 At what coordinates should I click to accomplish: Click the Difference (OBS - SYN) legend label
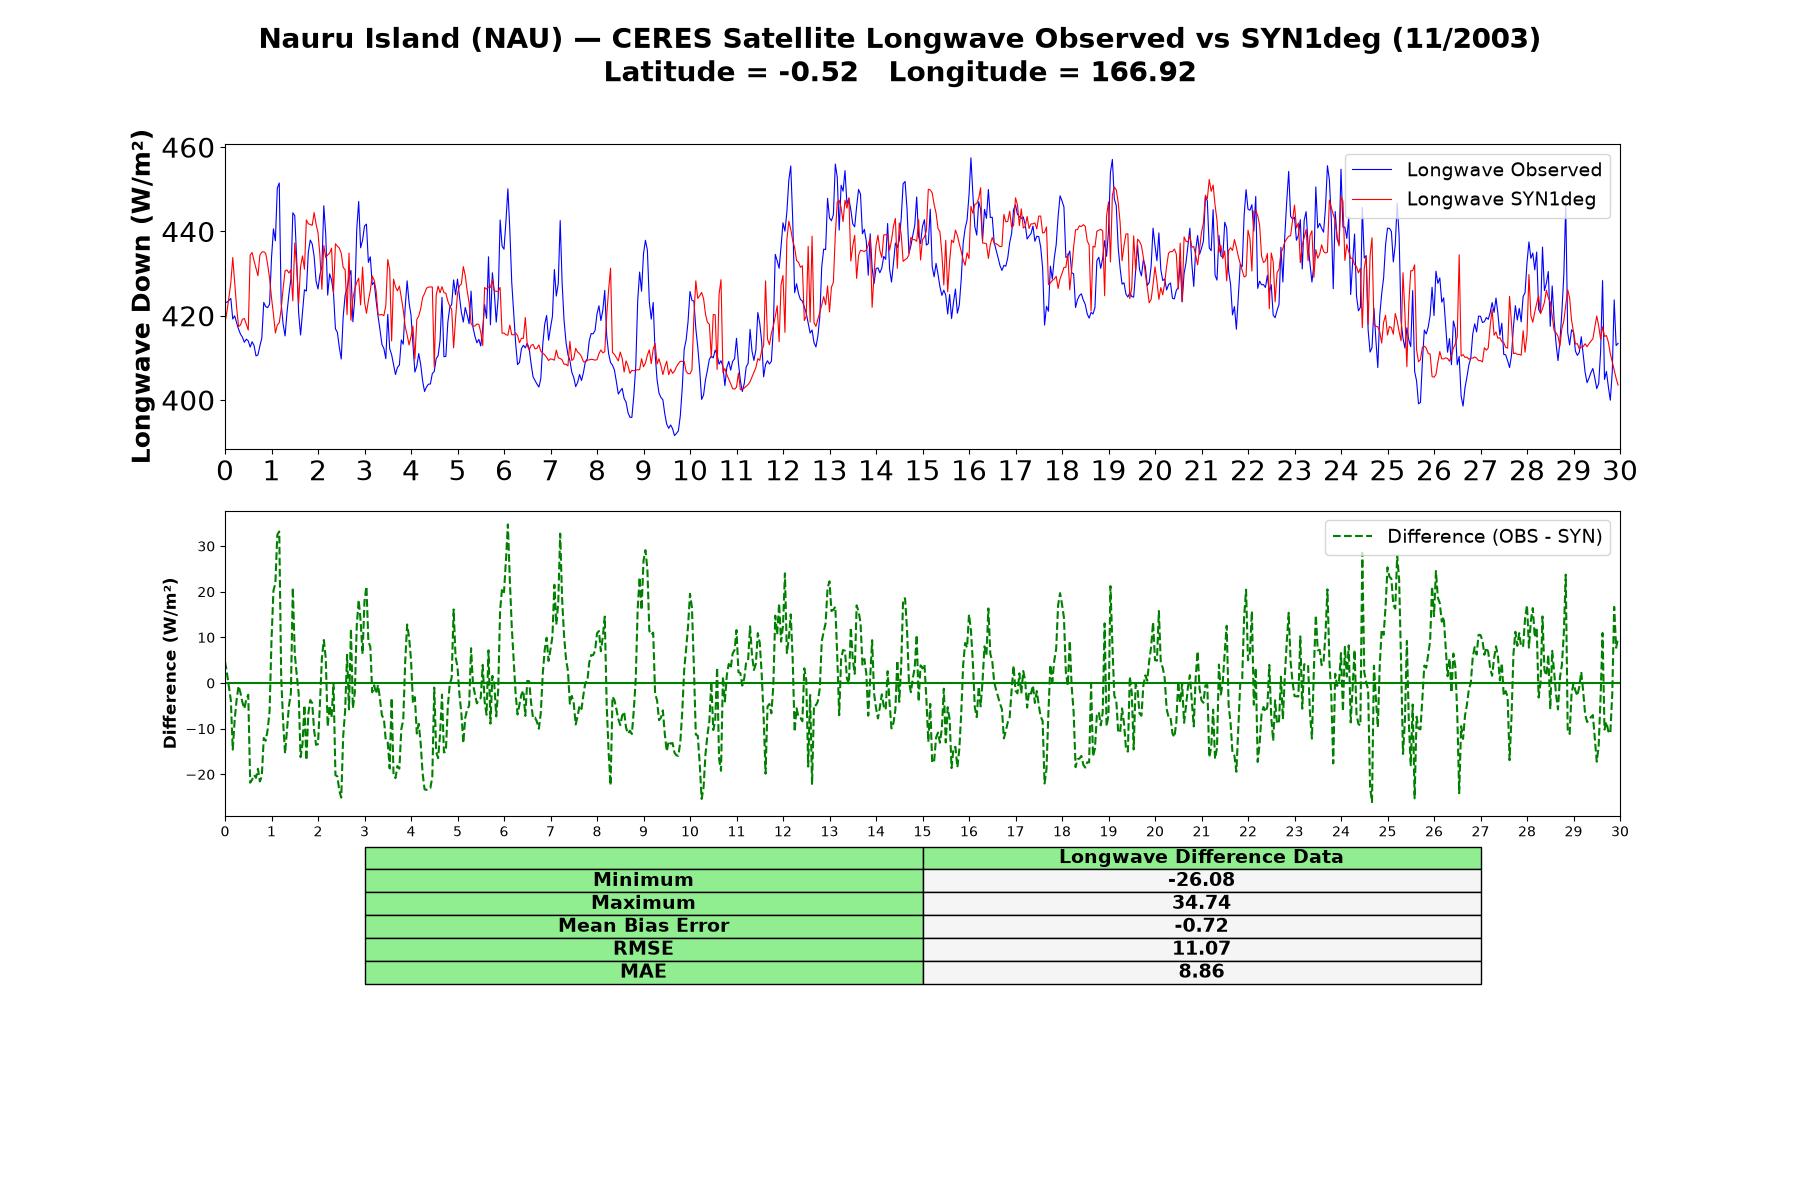pyautogui.click(x=1494, y=537)
